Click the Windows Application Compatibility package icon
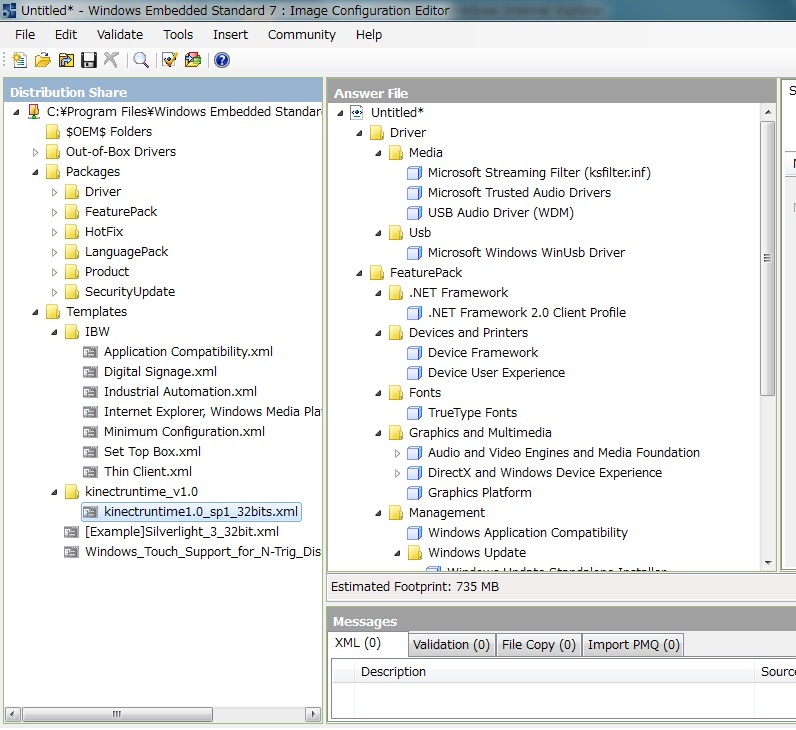 (414, 533)
